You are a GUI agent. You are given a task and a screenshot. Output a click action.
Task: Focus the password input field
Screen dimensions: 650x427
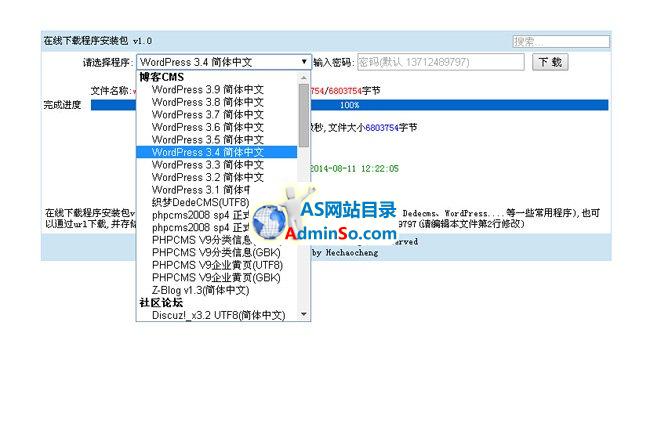click(441, 62)
